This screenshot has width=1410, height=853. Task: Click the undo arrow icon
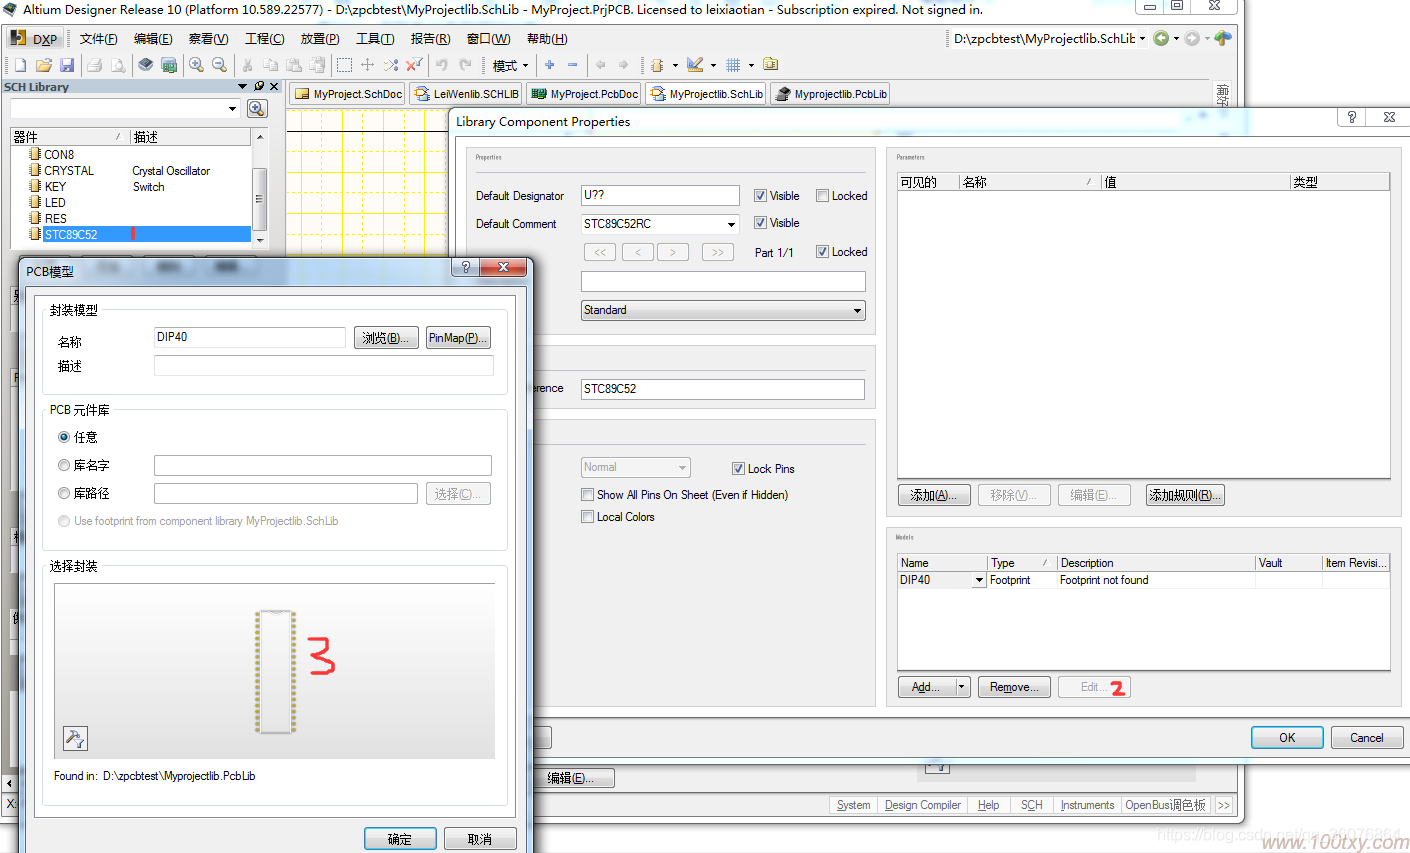(x=442, y=65)
